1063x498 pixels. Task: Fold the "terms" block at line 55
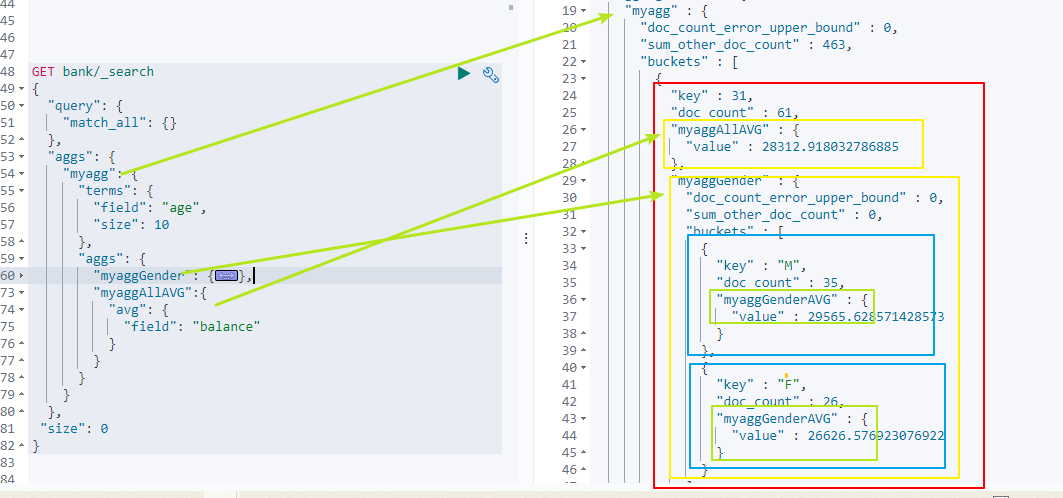(x=23, y=190)
